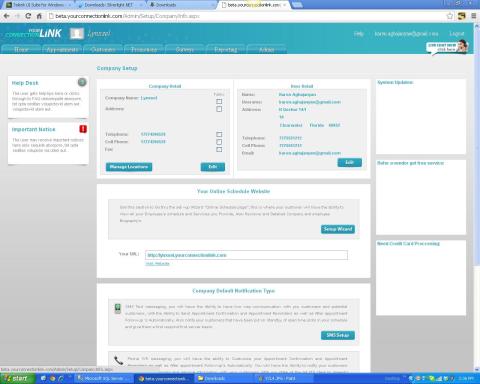Viewport: 480px width, 384px height.
Task: Open the Reporting navigation tab
Action: (226, 49)
